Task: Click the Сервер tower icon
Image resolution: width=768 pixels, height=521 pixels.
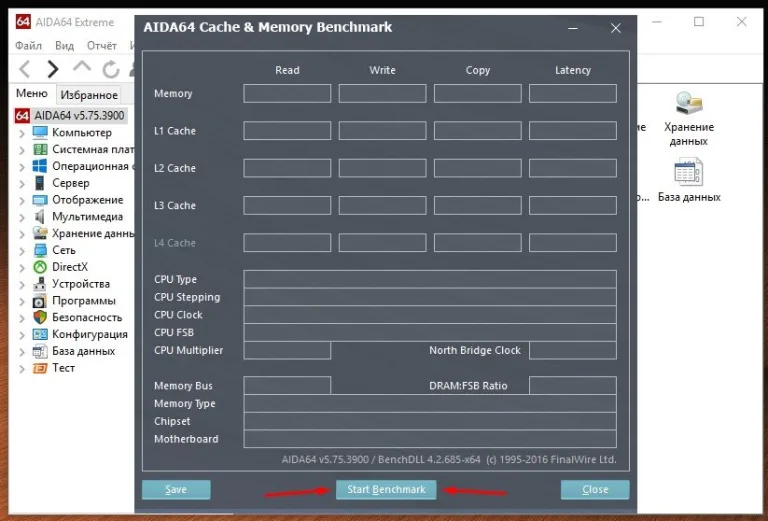Action: pos(40,183)
